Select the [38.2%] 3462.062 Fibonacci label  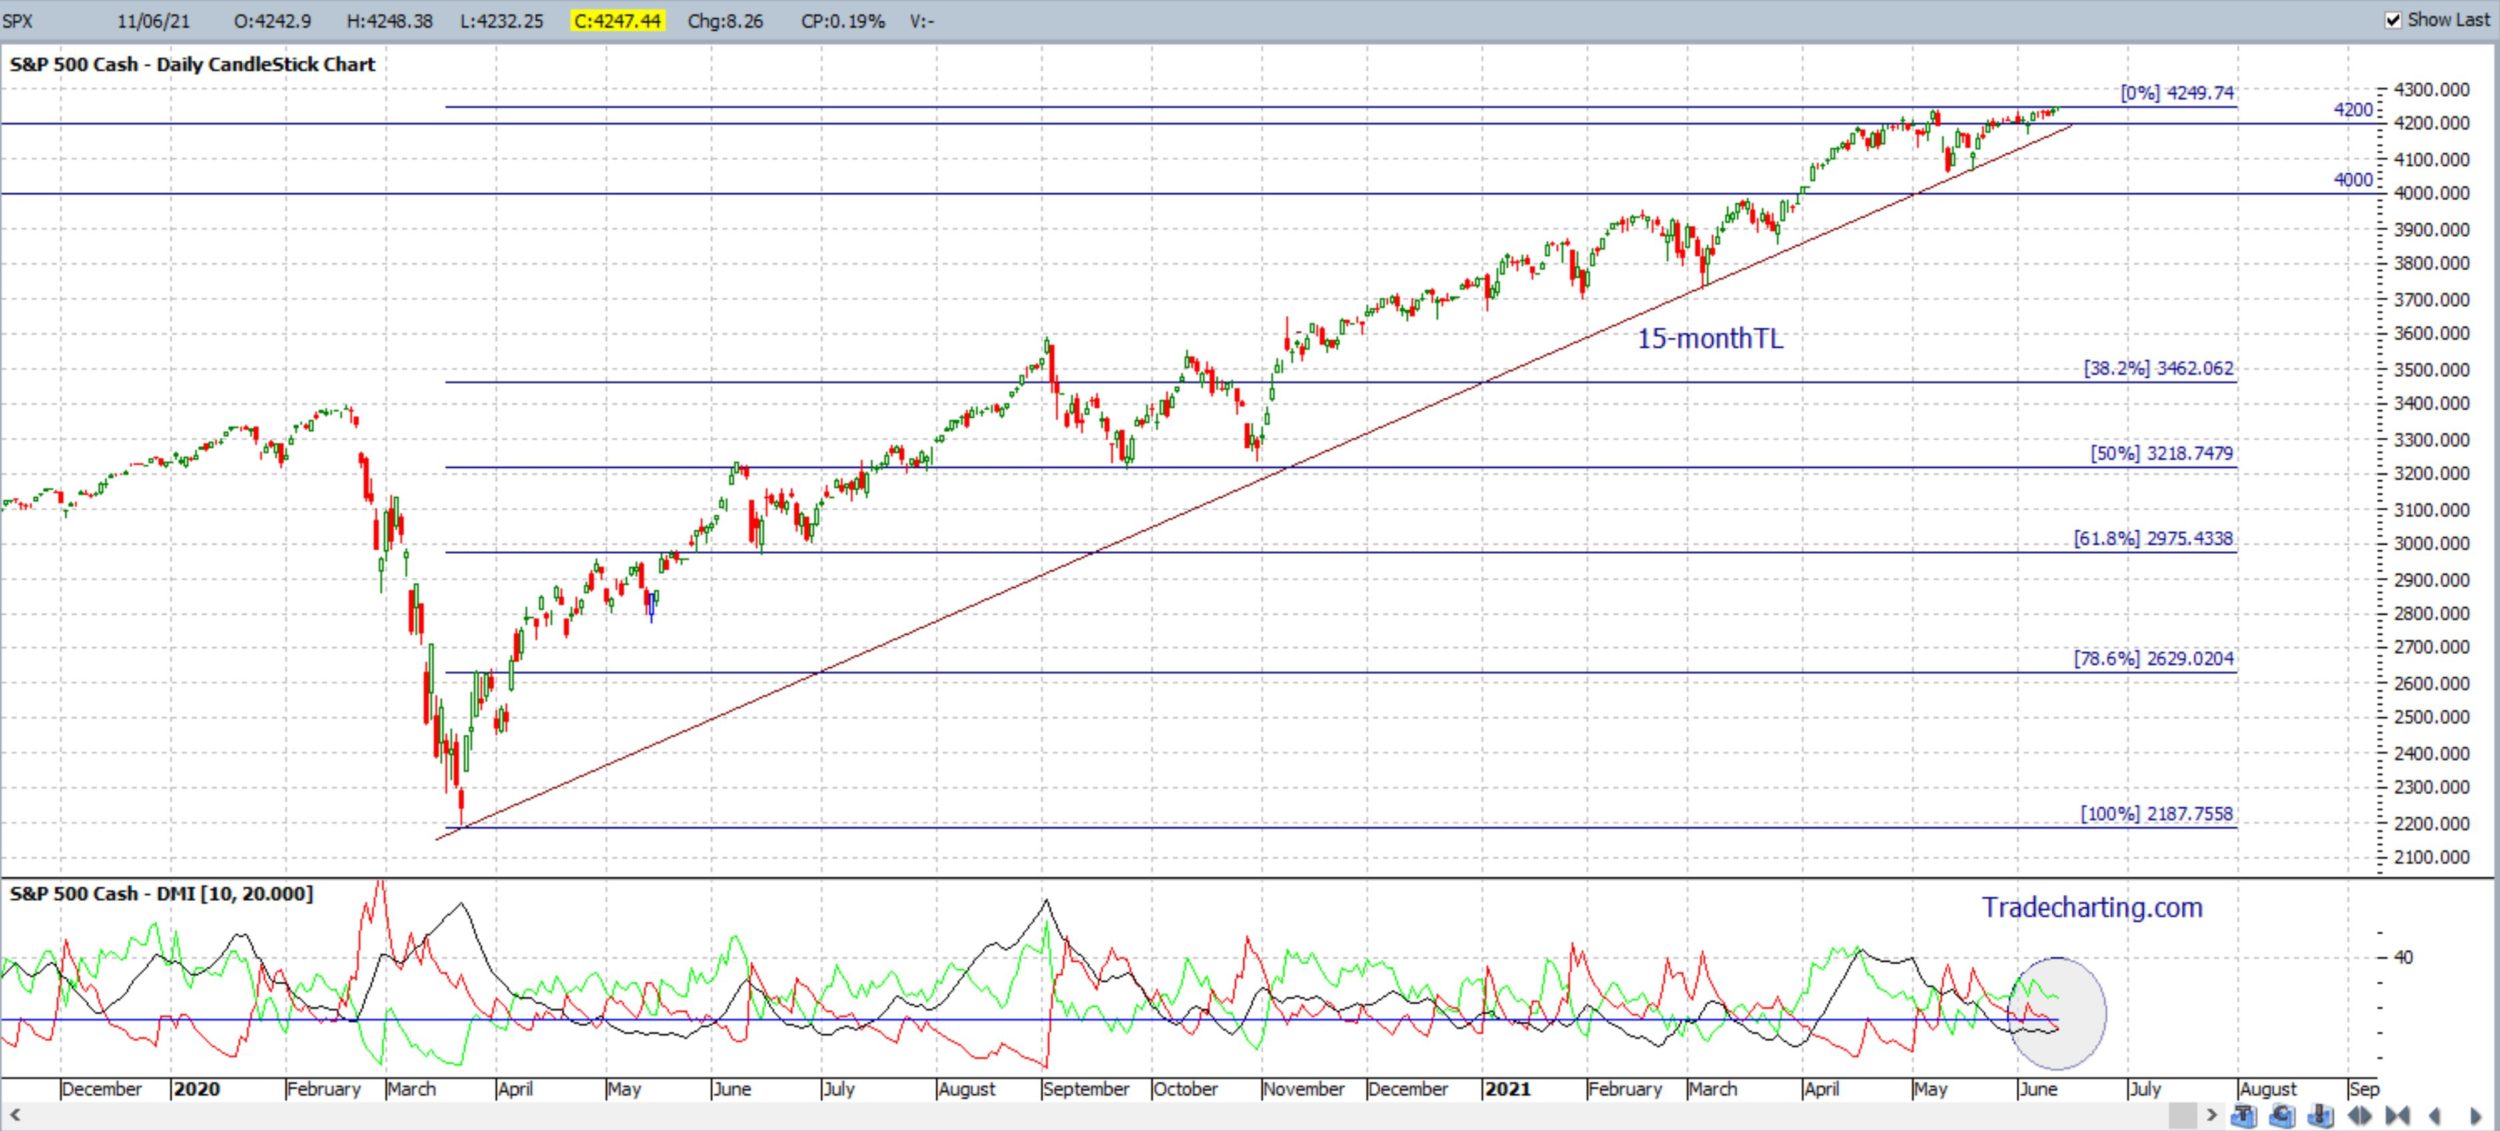pos(2158,368)
